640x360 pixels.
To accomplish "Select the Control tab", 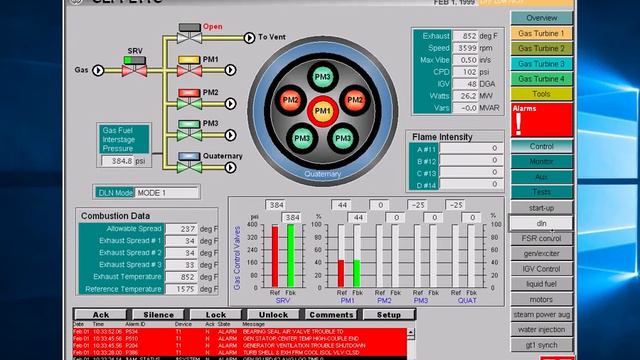I will point(542,146).
